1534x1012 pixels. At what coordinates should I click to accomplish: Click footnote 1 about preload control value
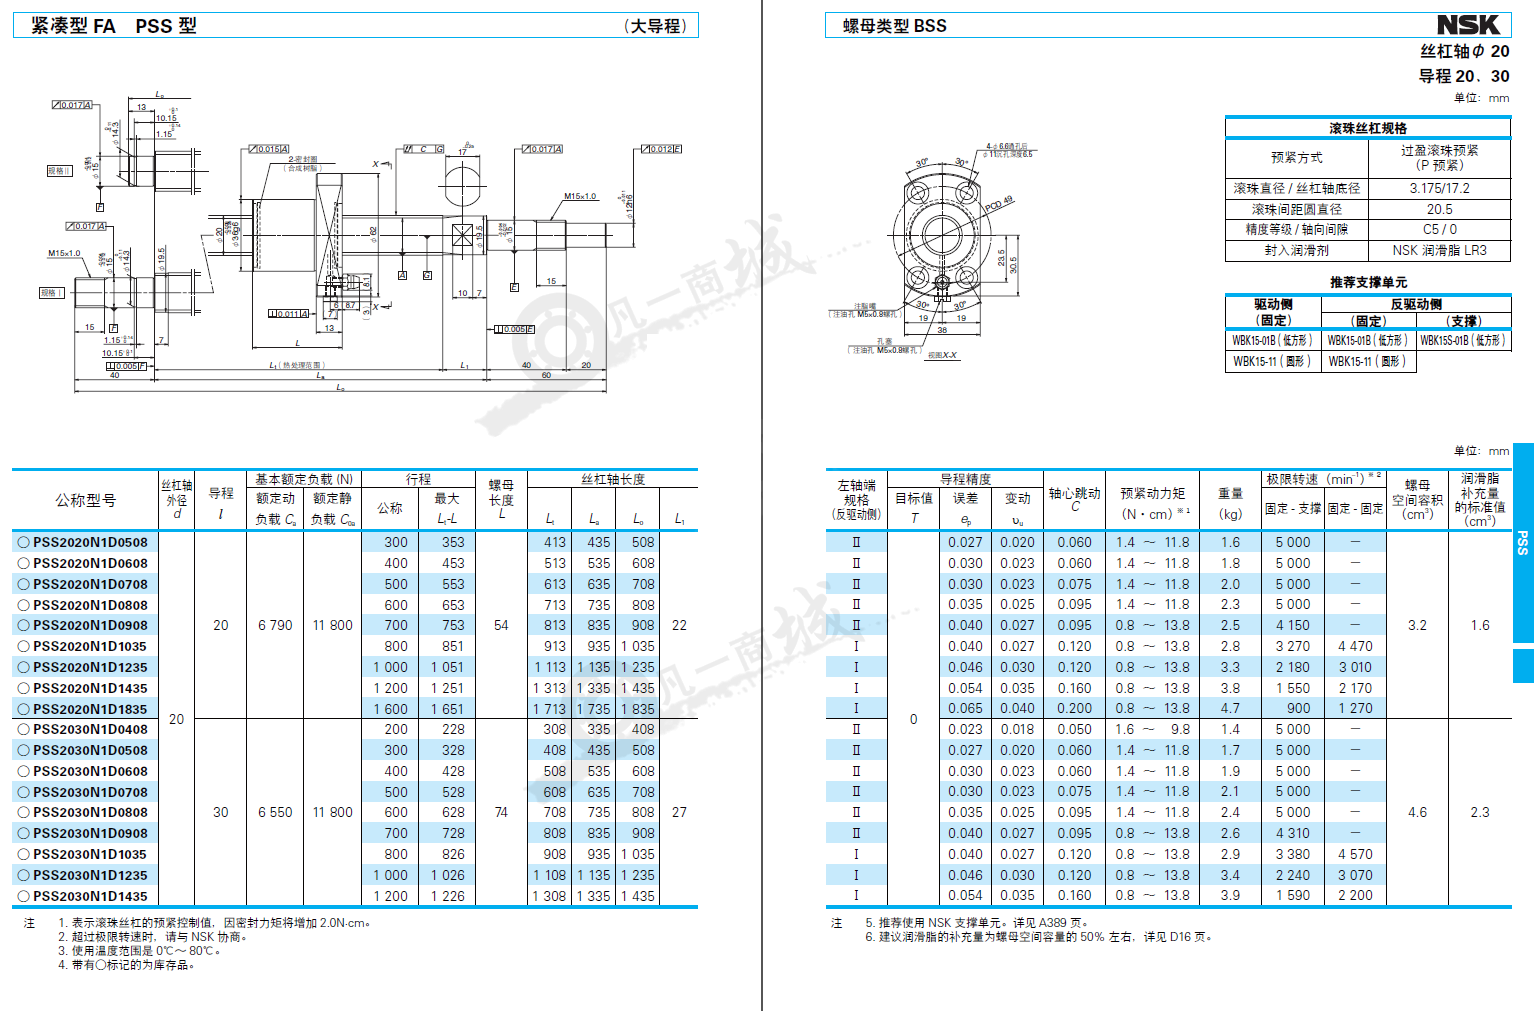click(x=214, y=923)
